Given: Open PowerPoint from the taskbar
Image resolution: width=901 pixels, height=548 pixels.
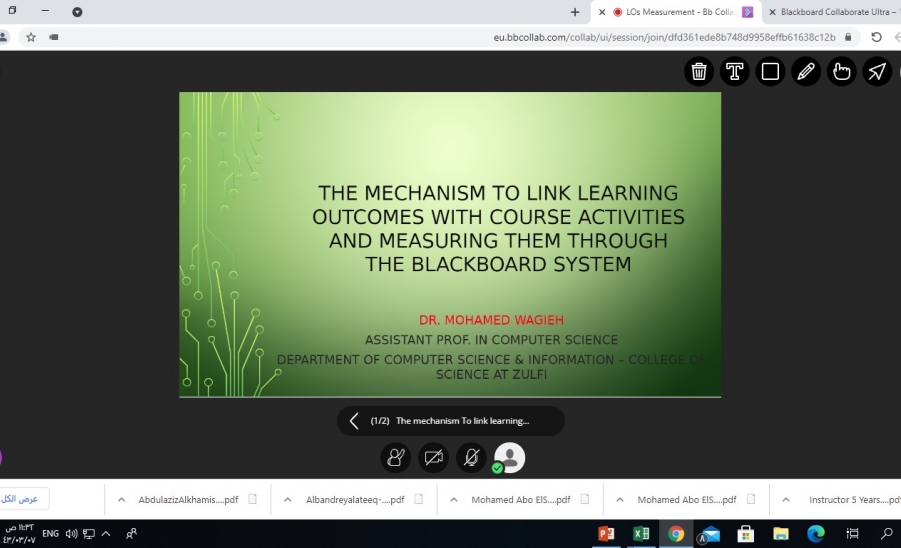Looking at the screenshot, I should 606,534.
